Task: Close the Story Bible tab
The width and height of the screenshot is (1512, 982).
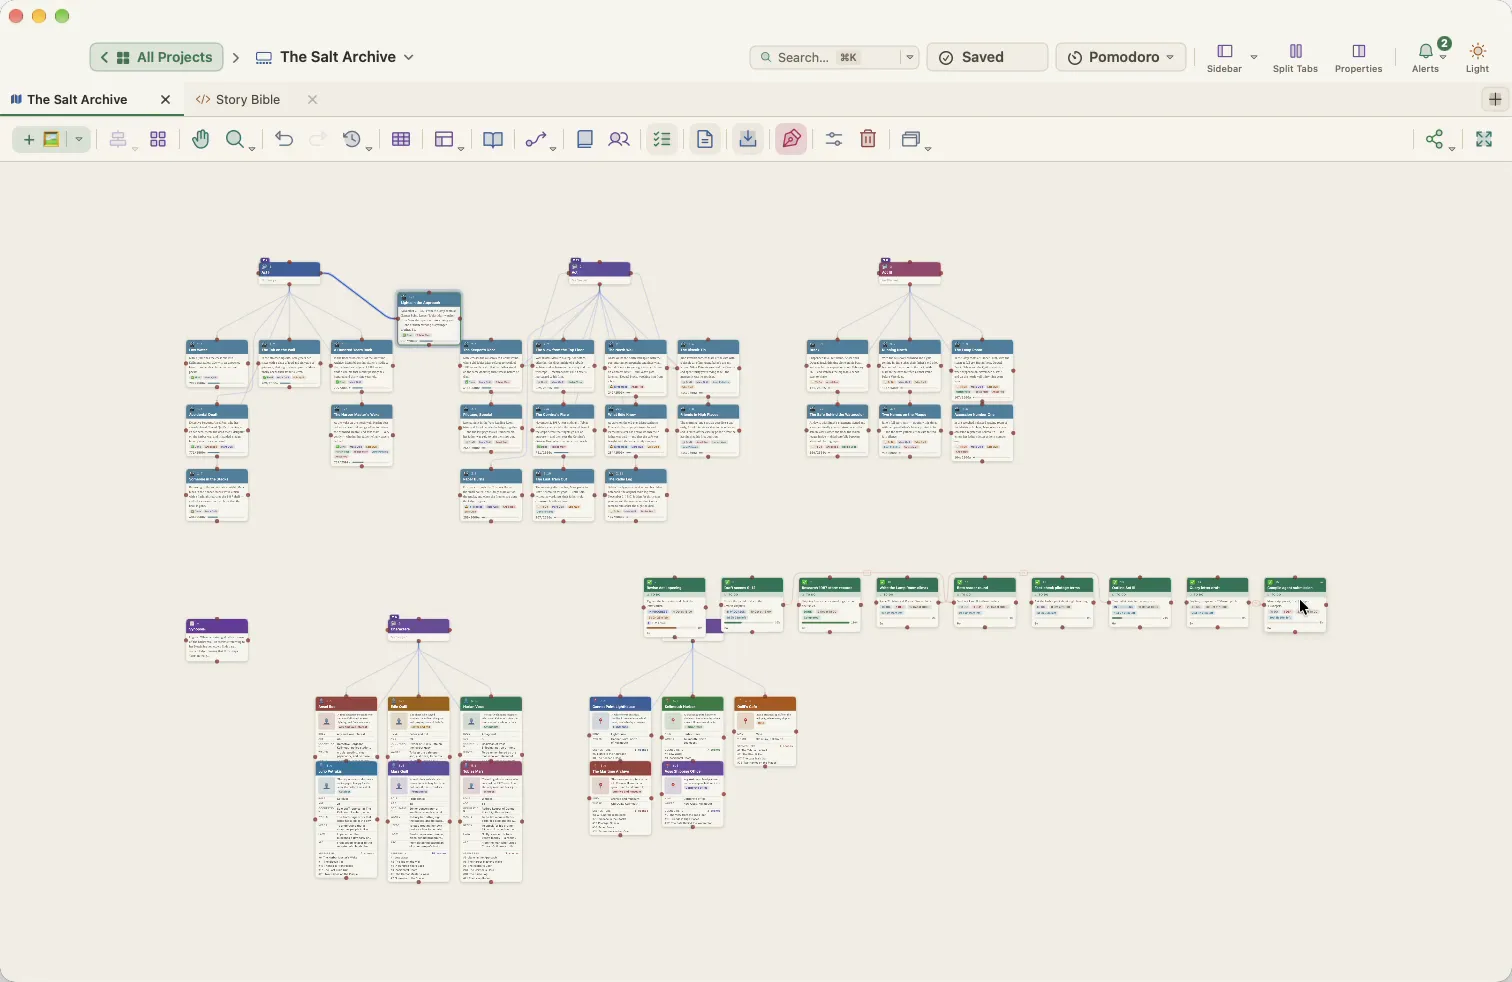Action: [x=312, y=100]
